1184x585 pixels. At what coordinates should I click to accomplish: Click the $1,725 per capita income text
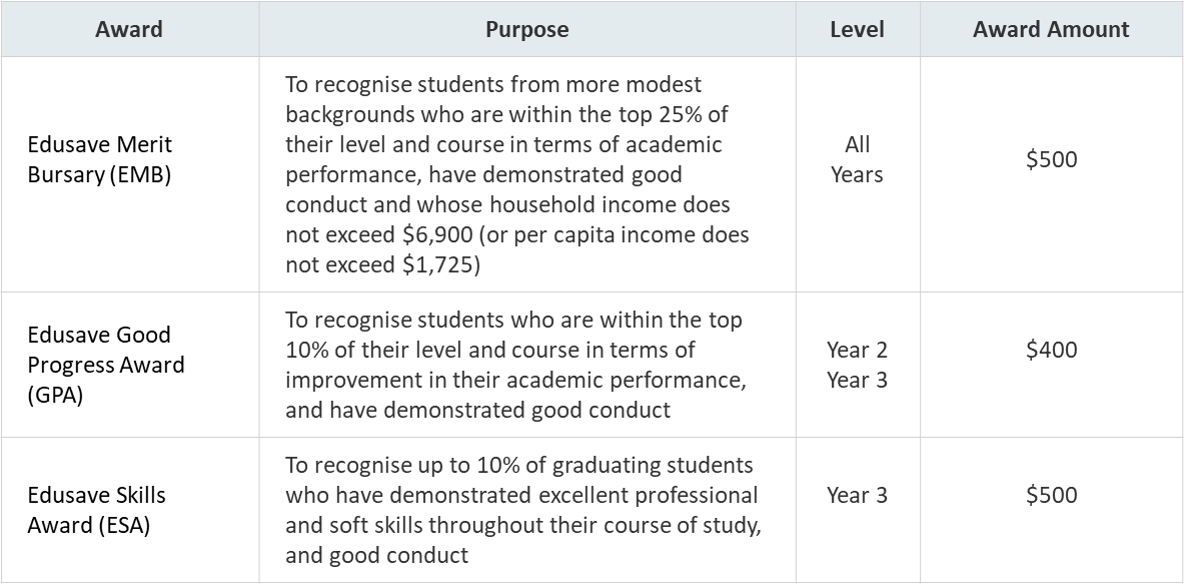coord(438,266)
